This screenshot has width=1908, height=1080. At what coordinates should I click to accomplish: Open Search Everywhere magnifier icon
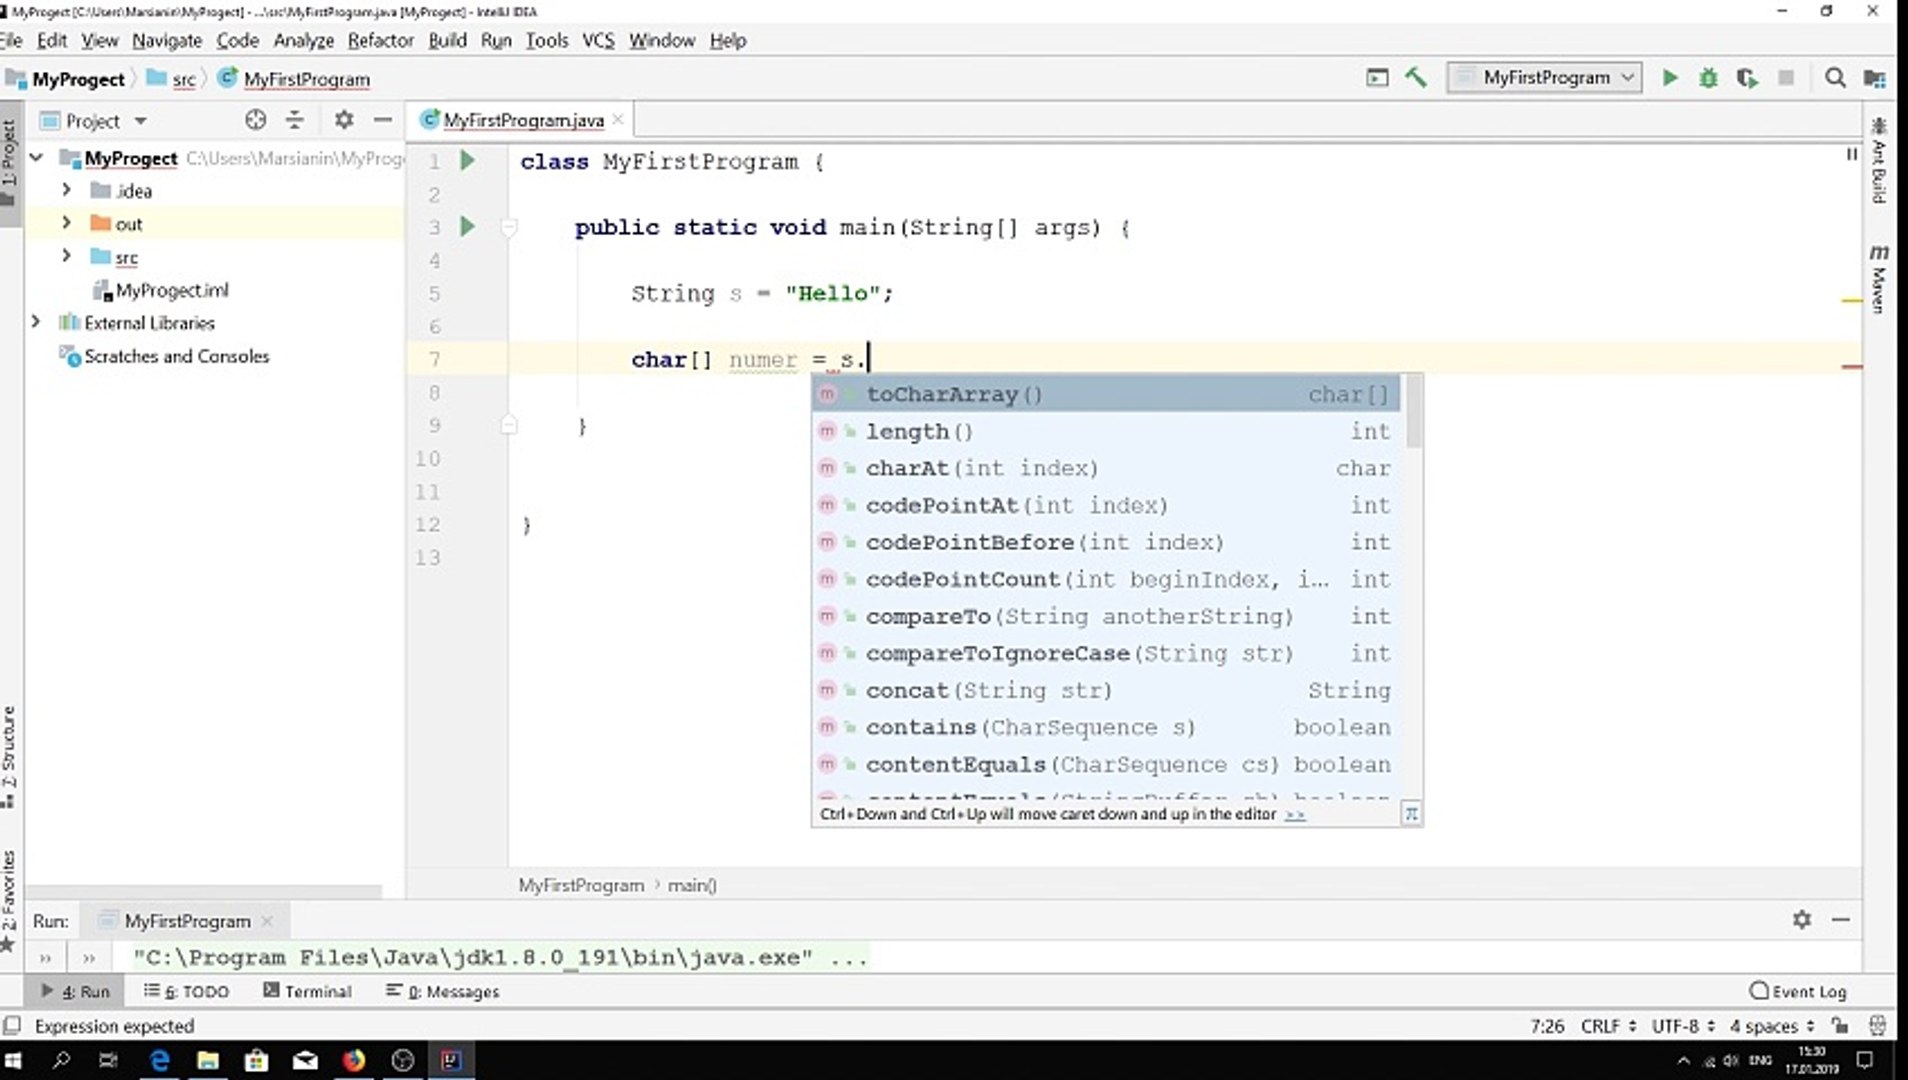click(1835, 78)
